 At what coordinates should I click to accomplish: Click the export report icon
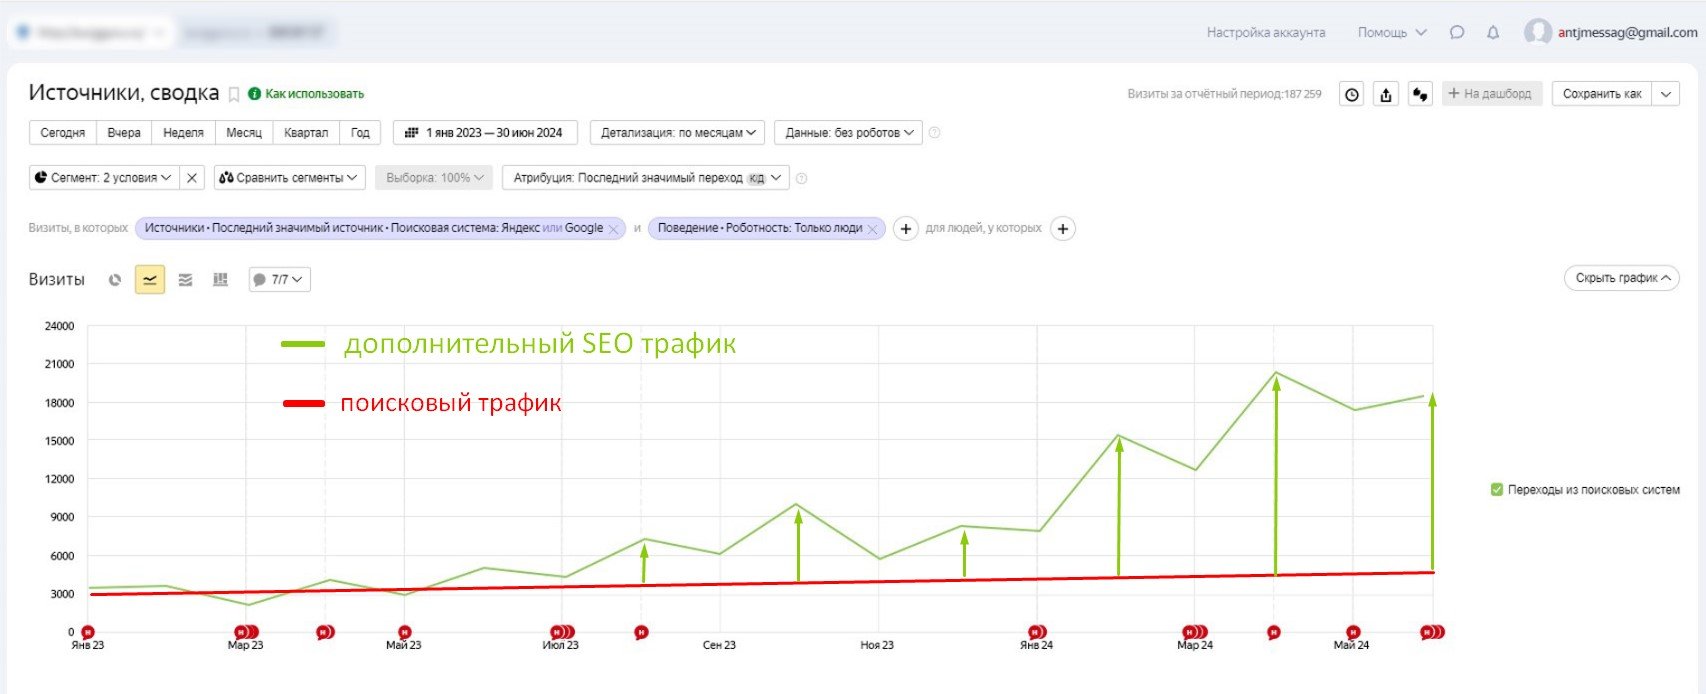point(1386,94)
